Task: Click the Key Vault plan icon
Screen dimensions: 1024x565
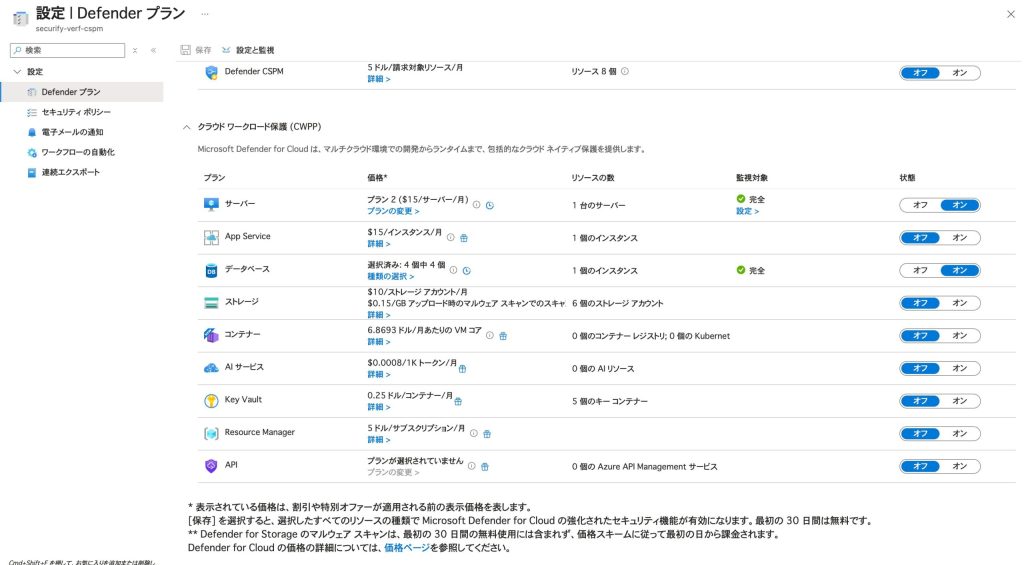Action: coord(211,400)
